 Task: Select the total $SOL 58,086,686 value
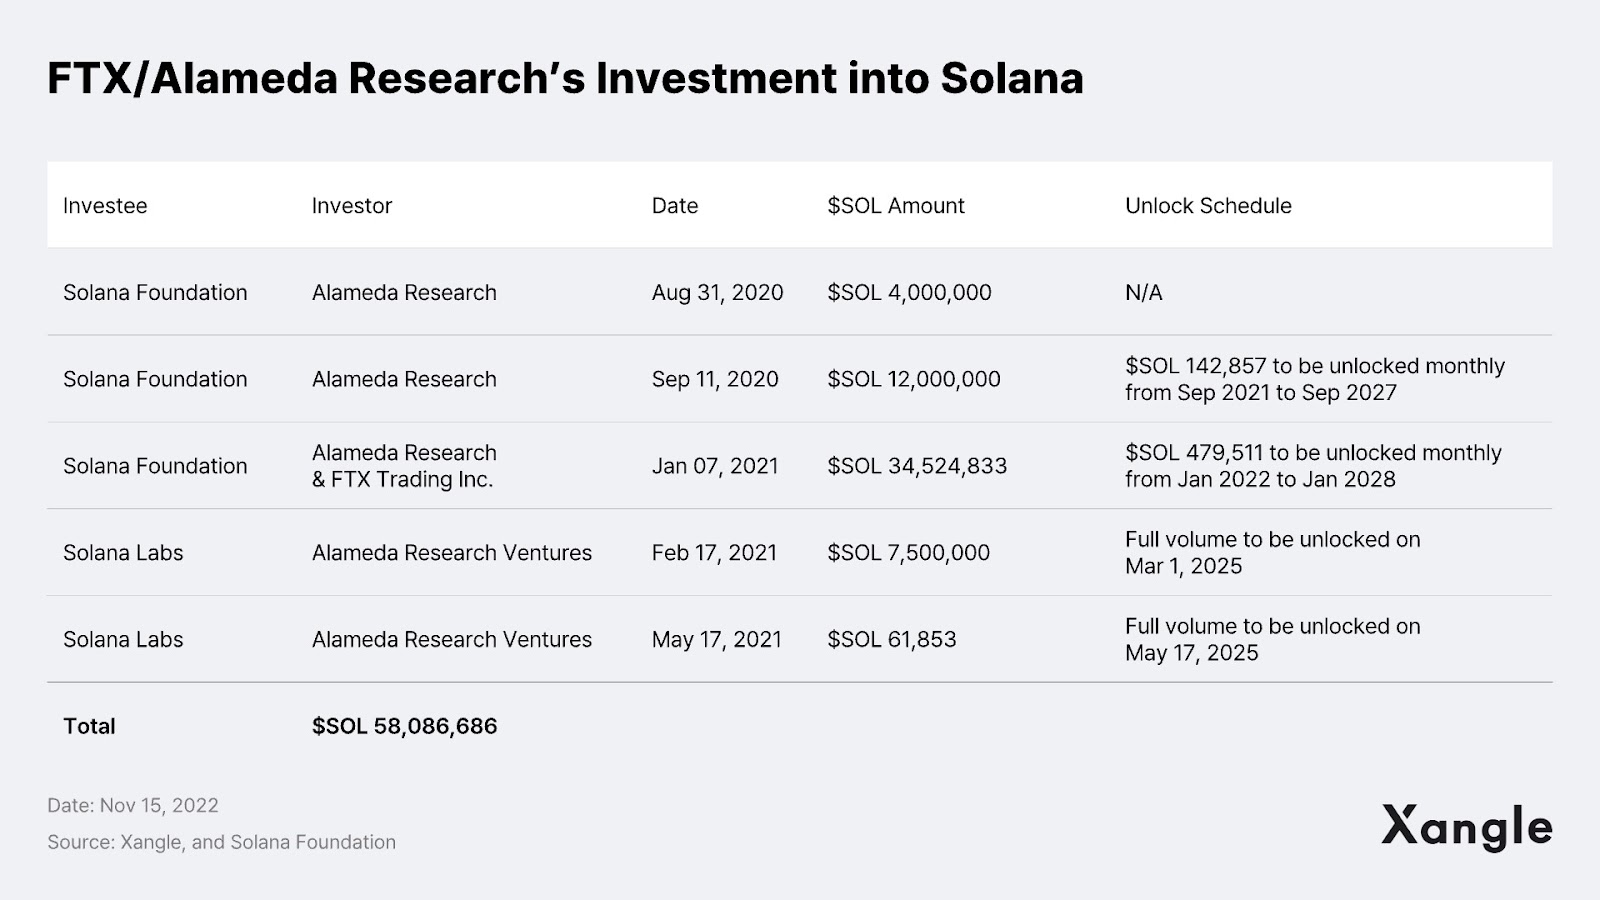click(x=404, y=727)
